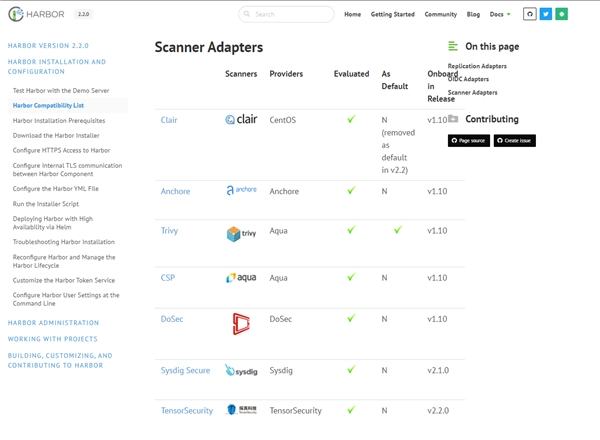Open the Trivy scanner link
Viewport: 600px width, 440px height.
[169, 230]
